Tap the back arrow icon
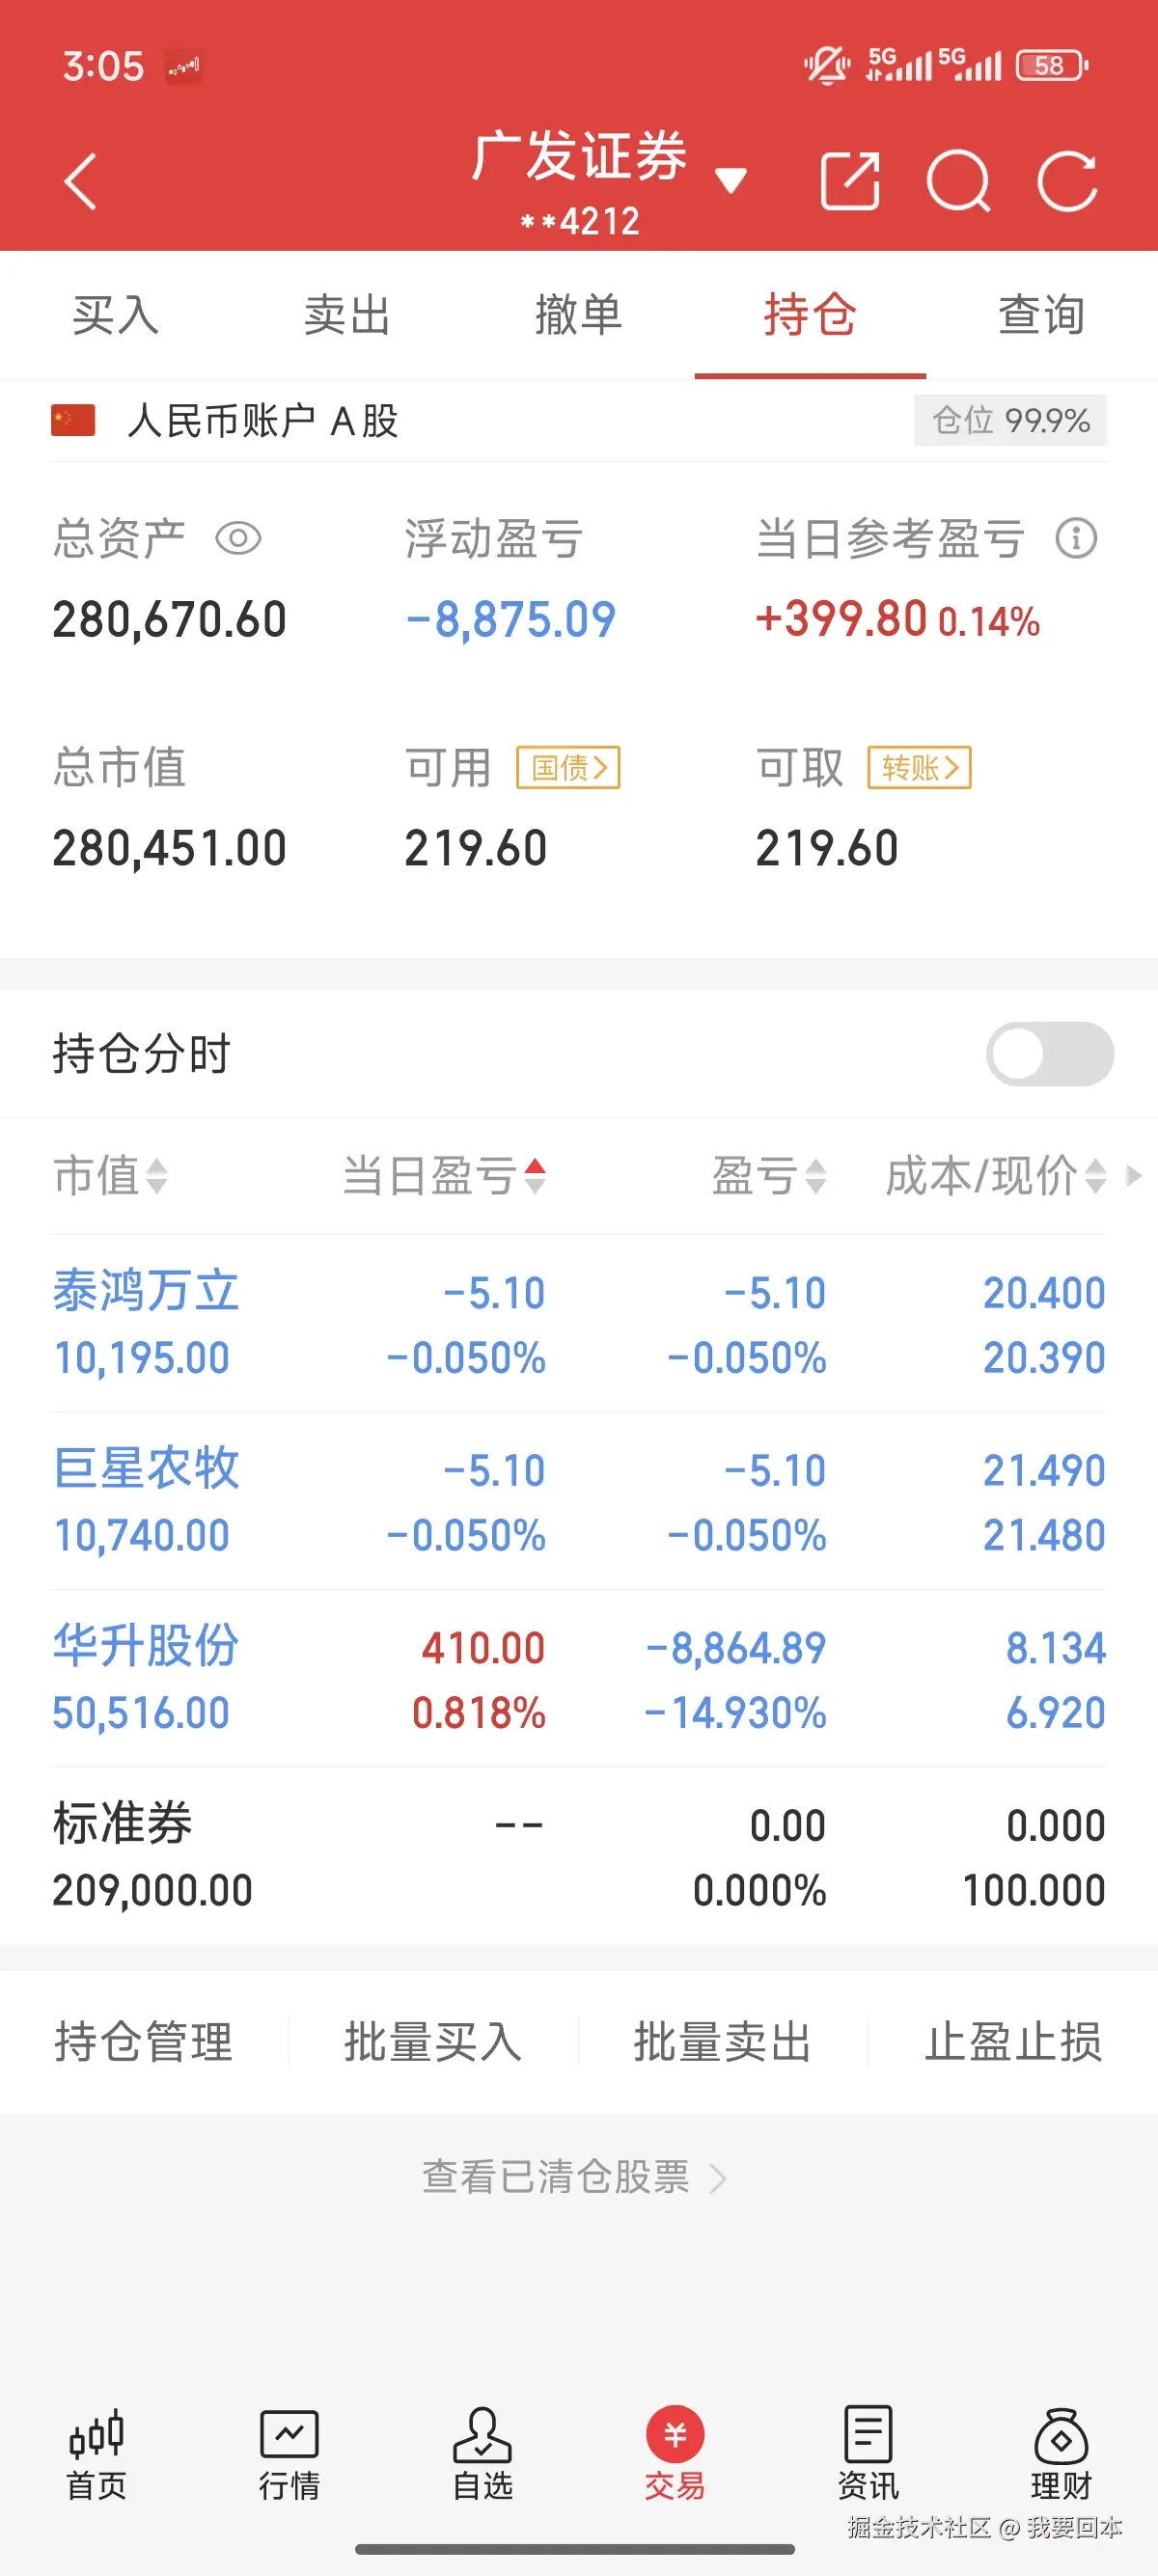The height and width of the screenshot is (2576, 1158). coord(80,181)
